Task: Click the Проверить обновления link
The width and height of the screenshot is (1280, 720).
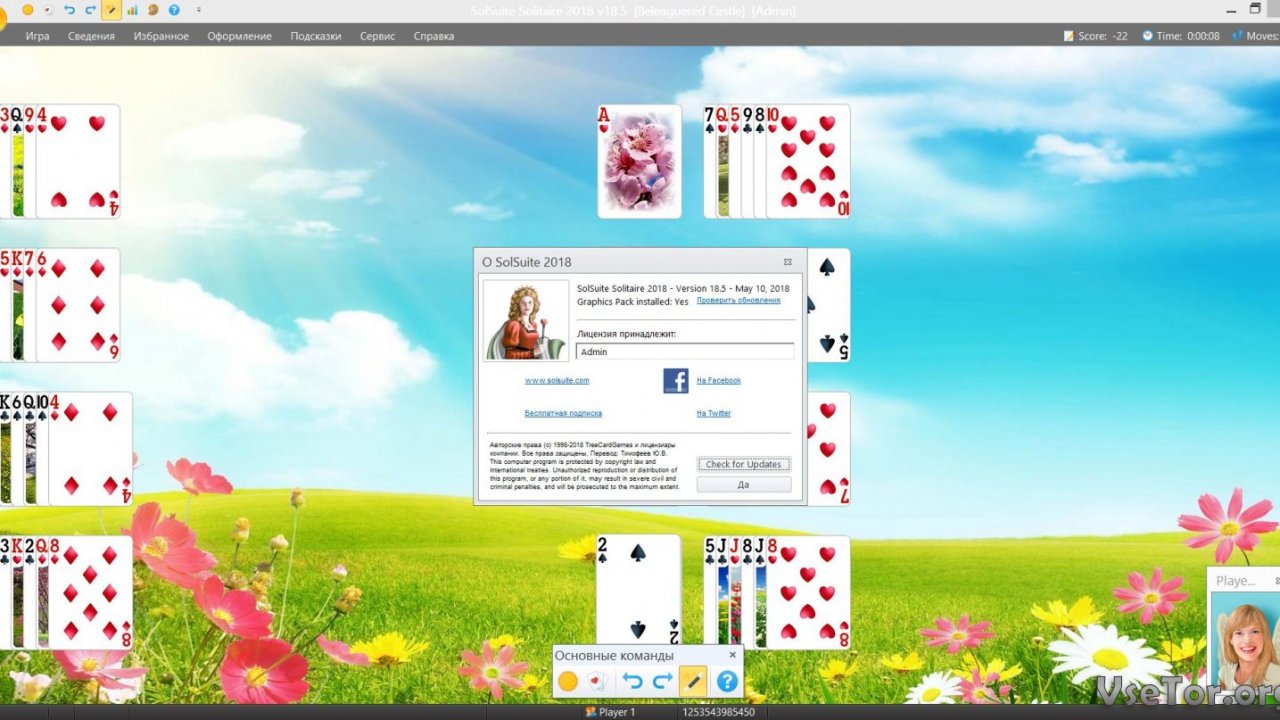Action: pos(738,300)
